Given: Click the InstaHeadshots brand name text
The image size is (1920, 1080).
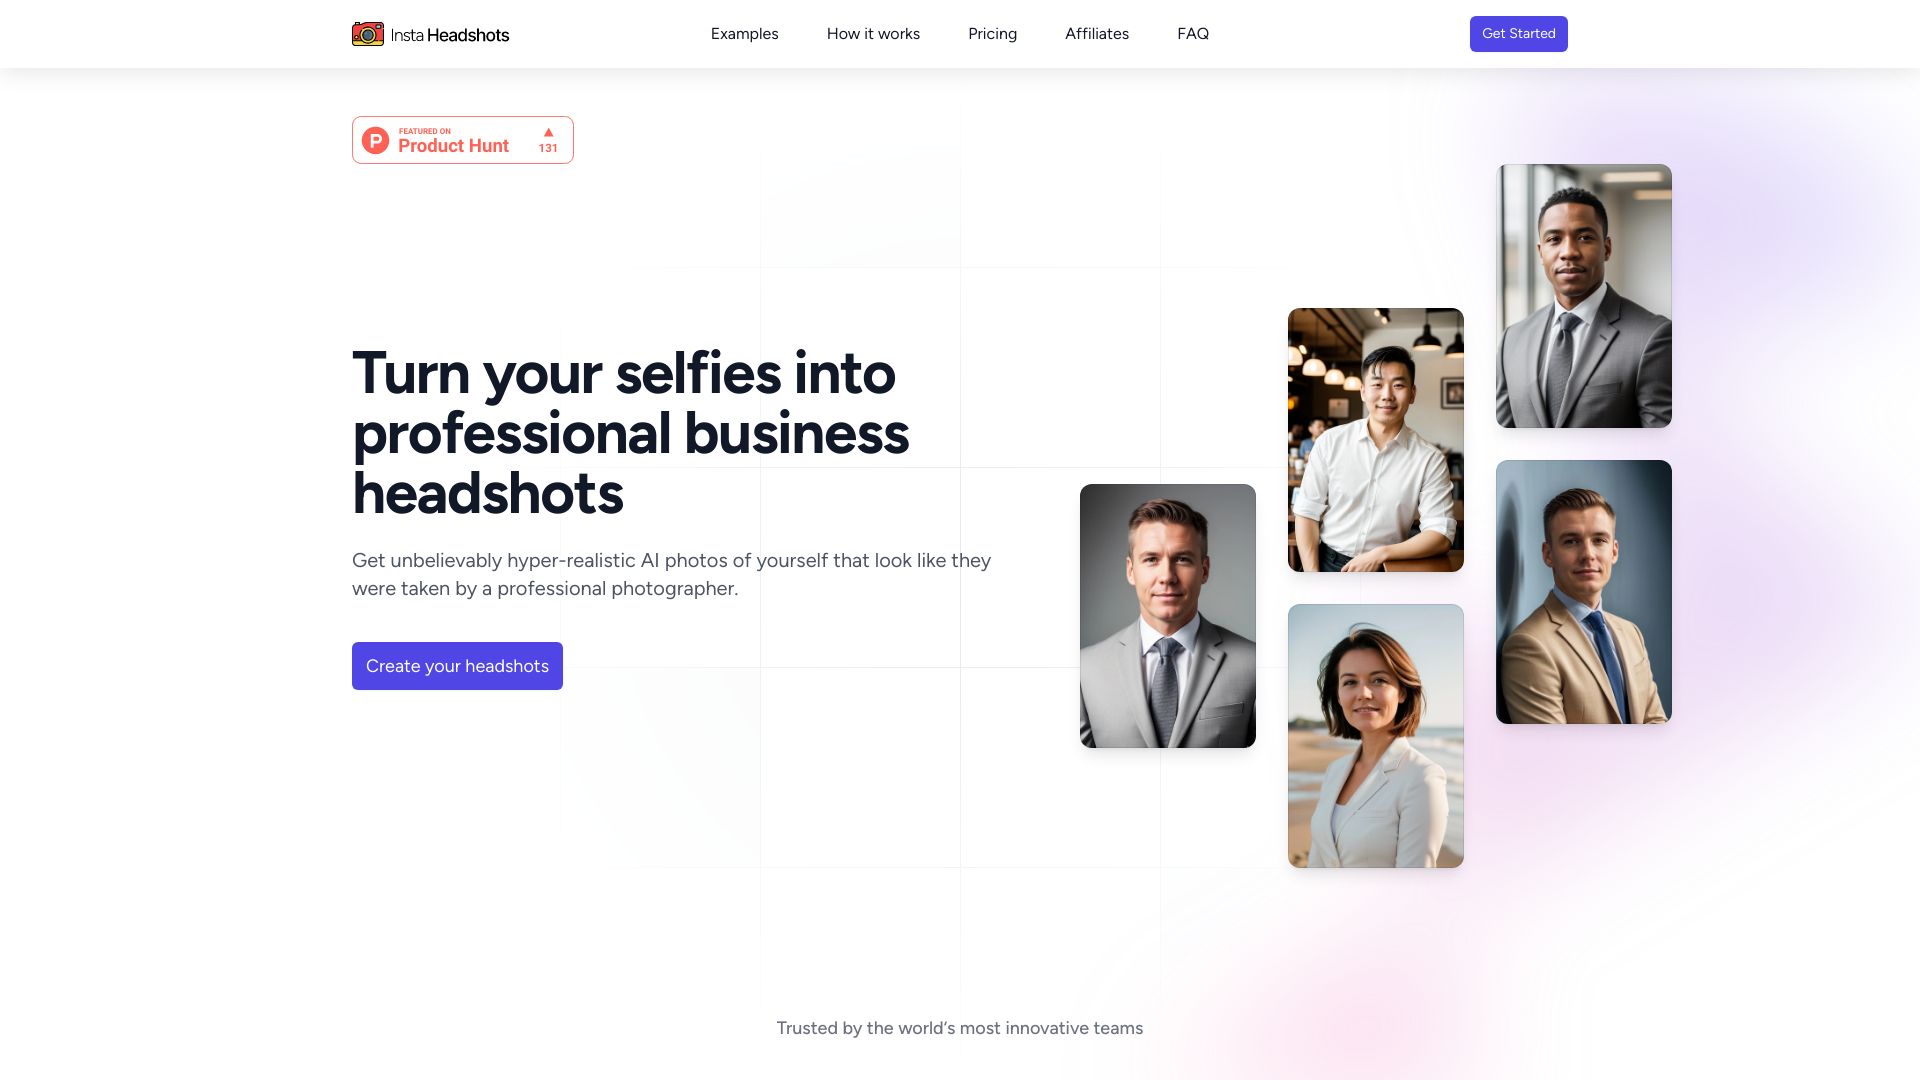Looking at the screenshot, I should click(x=450, y=34).
